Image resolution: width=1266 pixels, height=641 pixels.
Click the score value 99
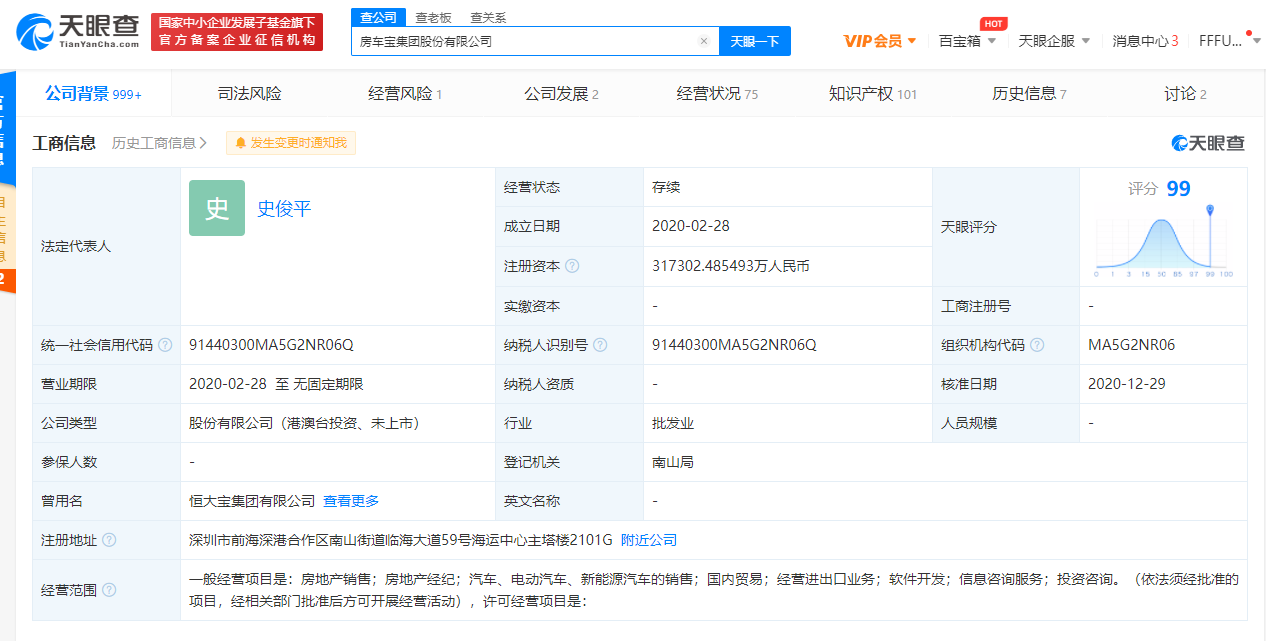tap(1178, 188)
